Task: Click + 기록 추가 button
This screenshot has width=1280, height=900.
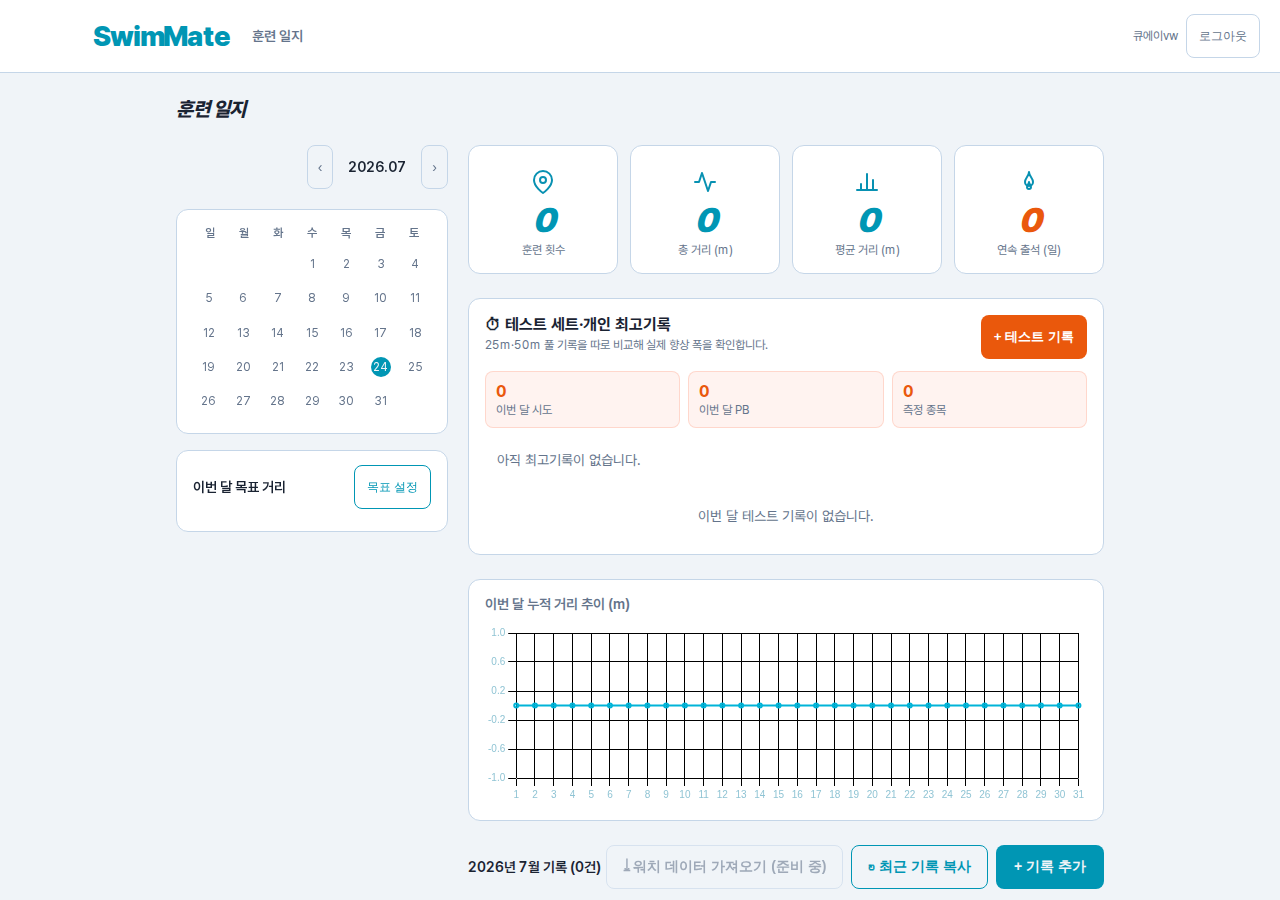Action: [x=1050, y=867]
